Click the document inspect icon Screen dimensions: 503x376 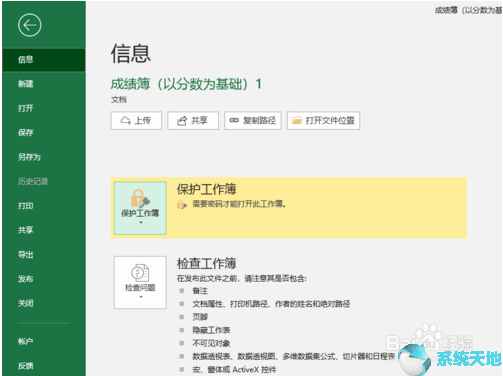(x=140, y=273)
